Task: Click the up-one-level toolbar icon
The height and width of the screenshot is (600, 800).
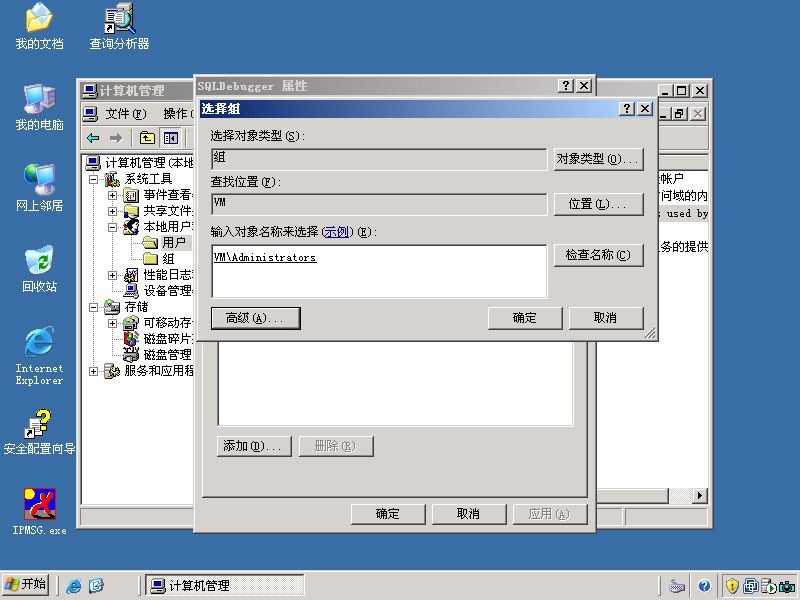Action: pos(147,138)
